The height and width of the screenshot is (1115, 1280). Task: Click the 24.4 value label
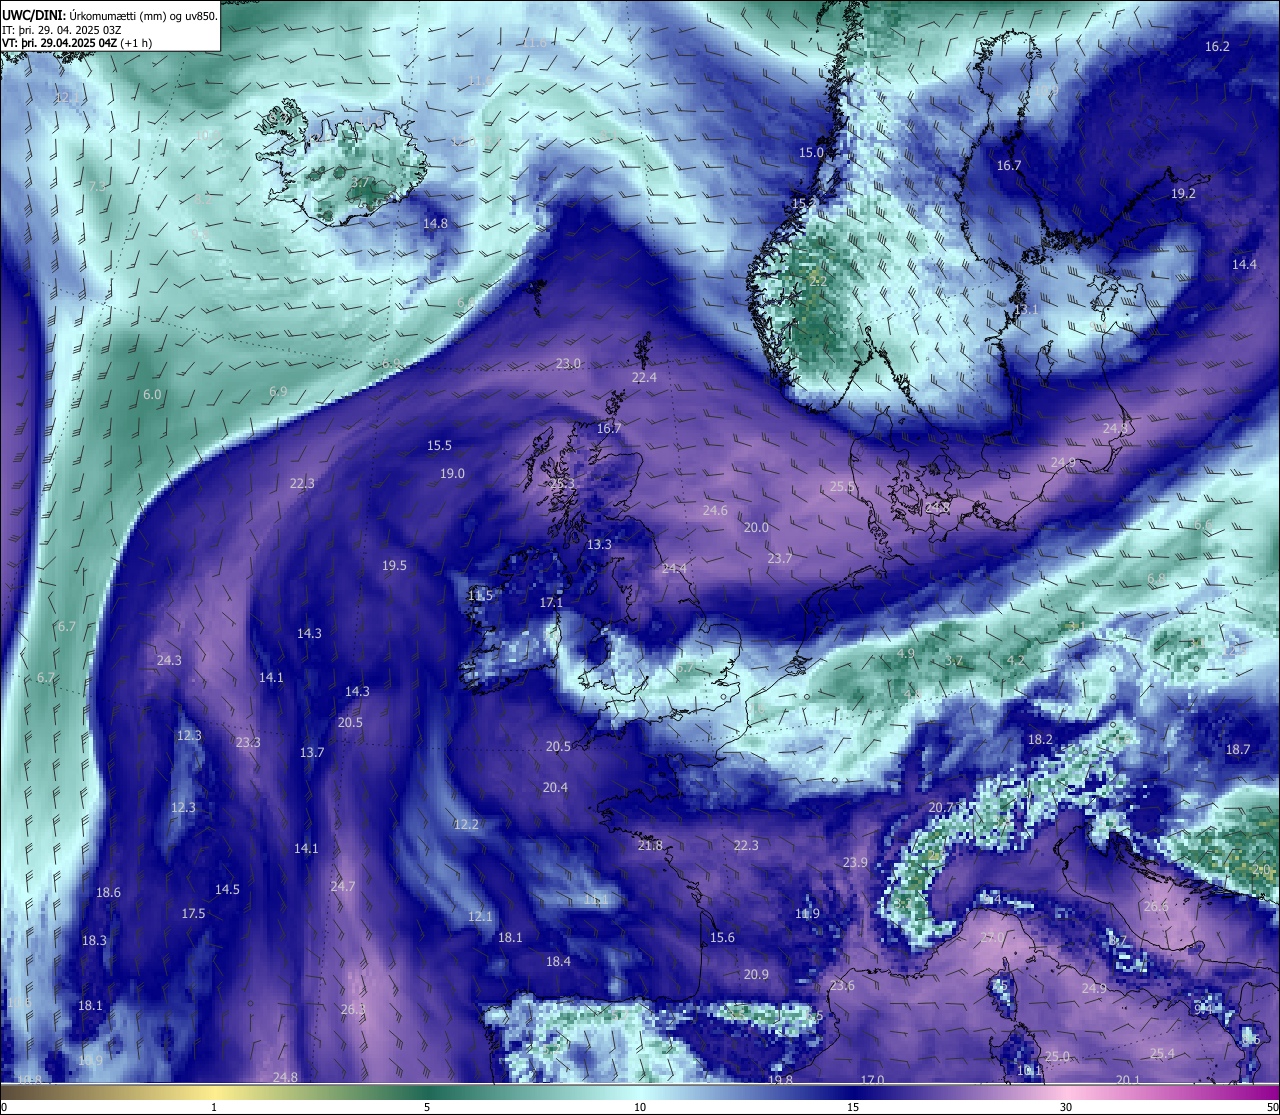tap(674, 568)
